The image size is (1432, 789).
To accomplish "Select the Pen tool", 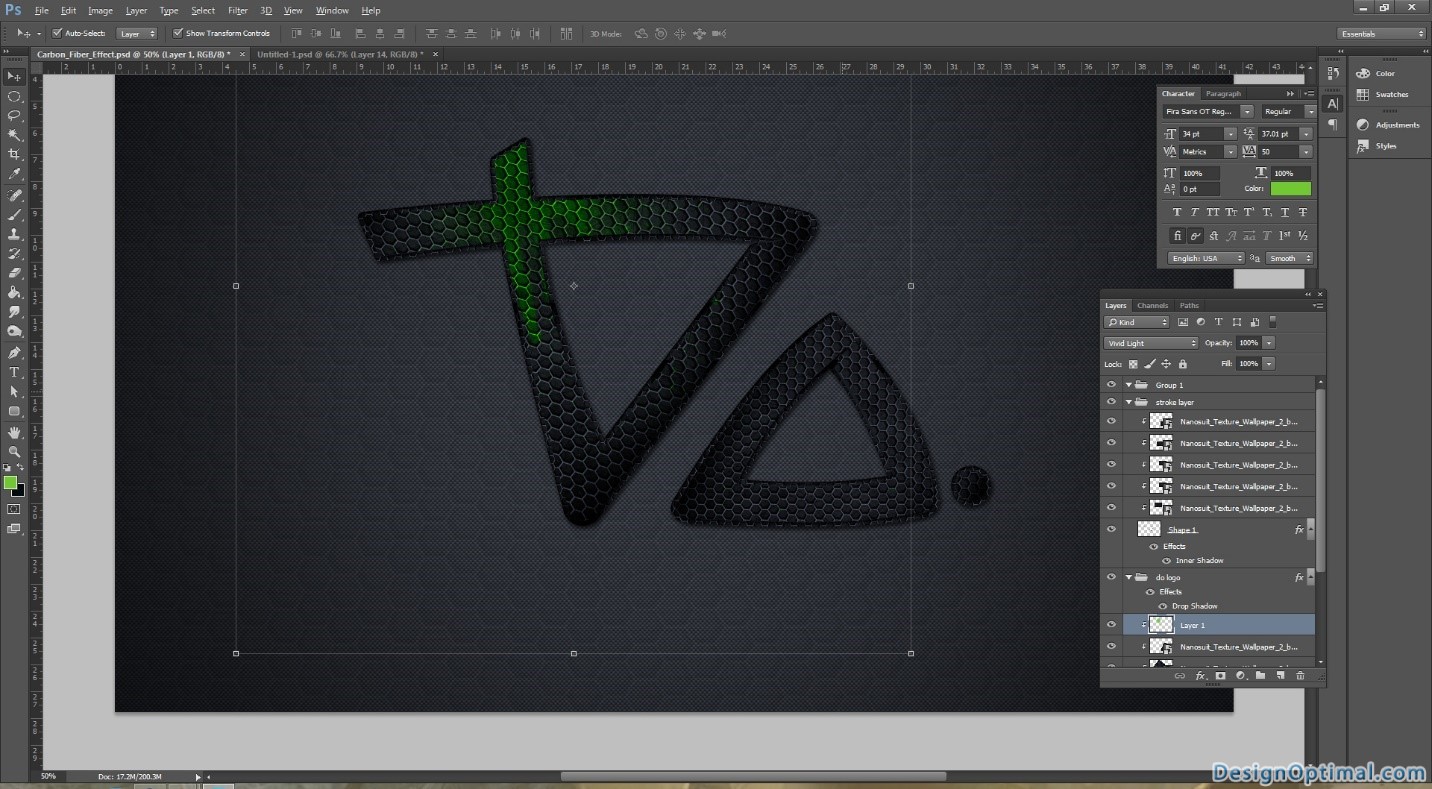I will (x=14, y=353).
